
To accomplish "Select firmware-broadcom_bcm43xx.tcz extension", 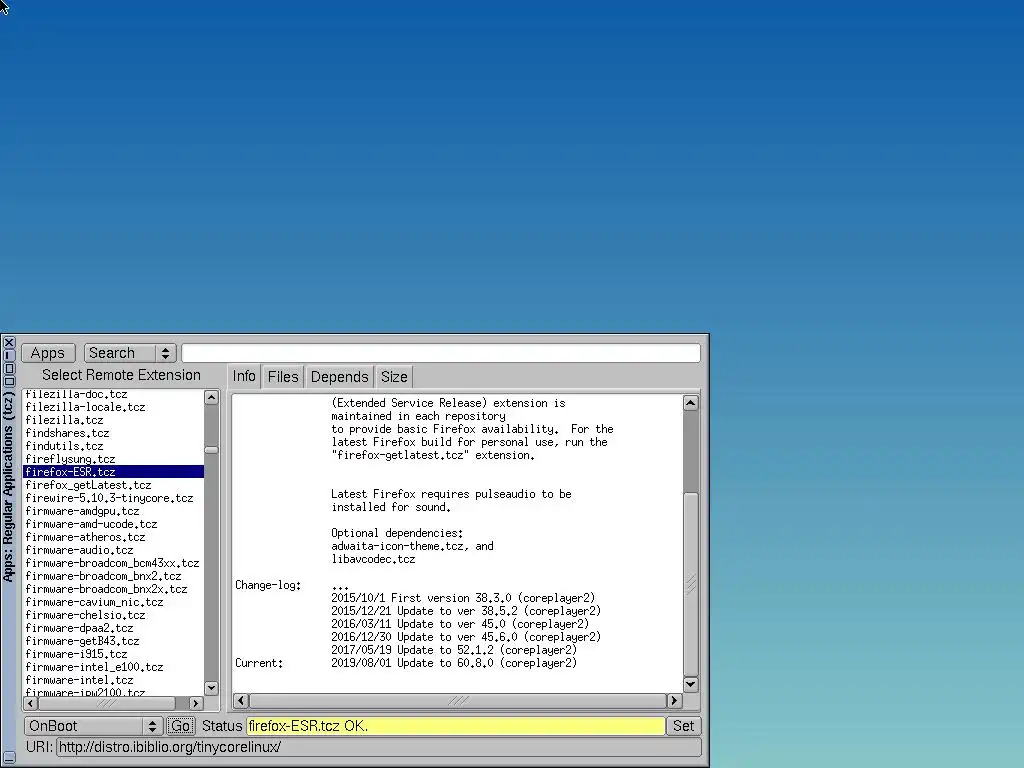I will [x=113, y=563].
